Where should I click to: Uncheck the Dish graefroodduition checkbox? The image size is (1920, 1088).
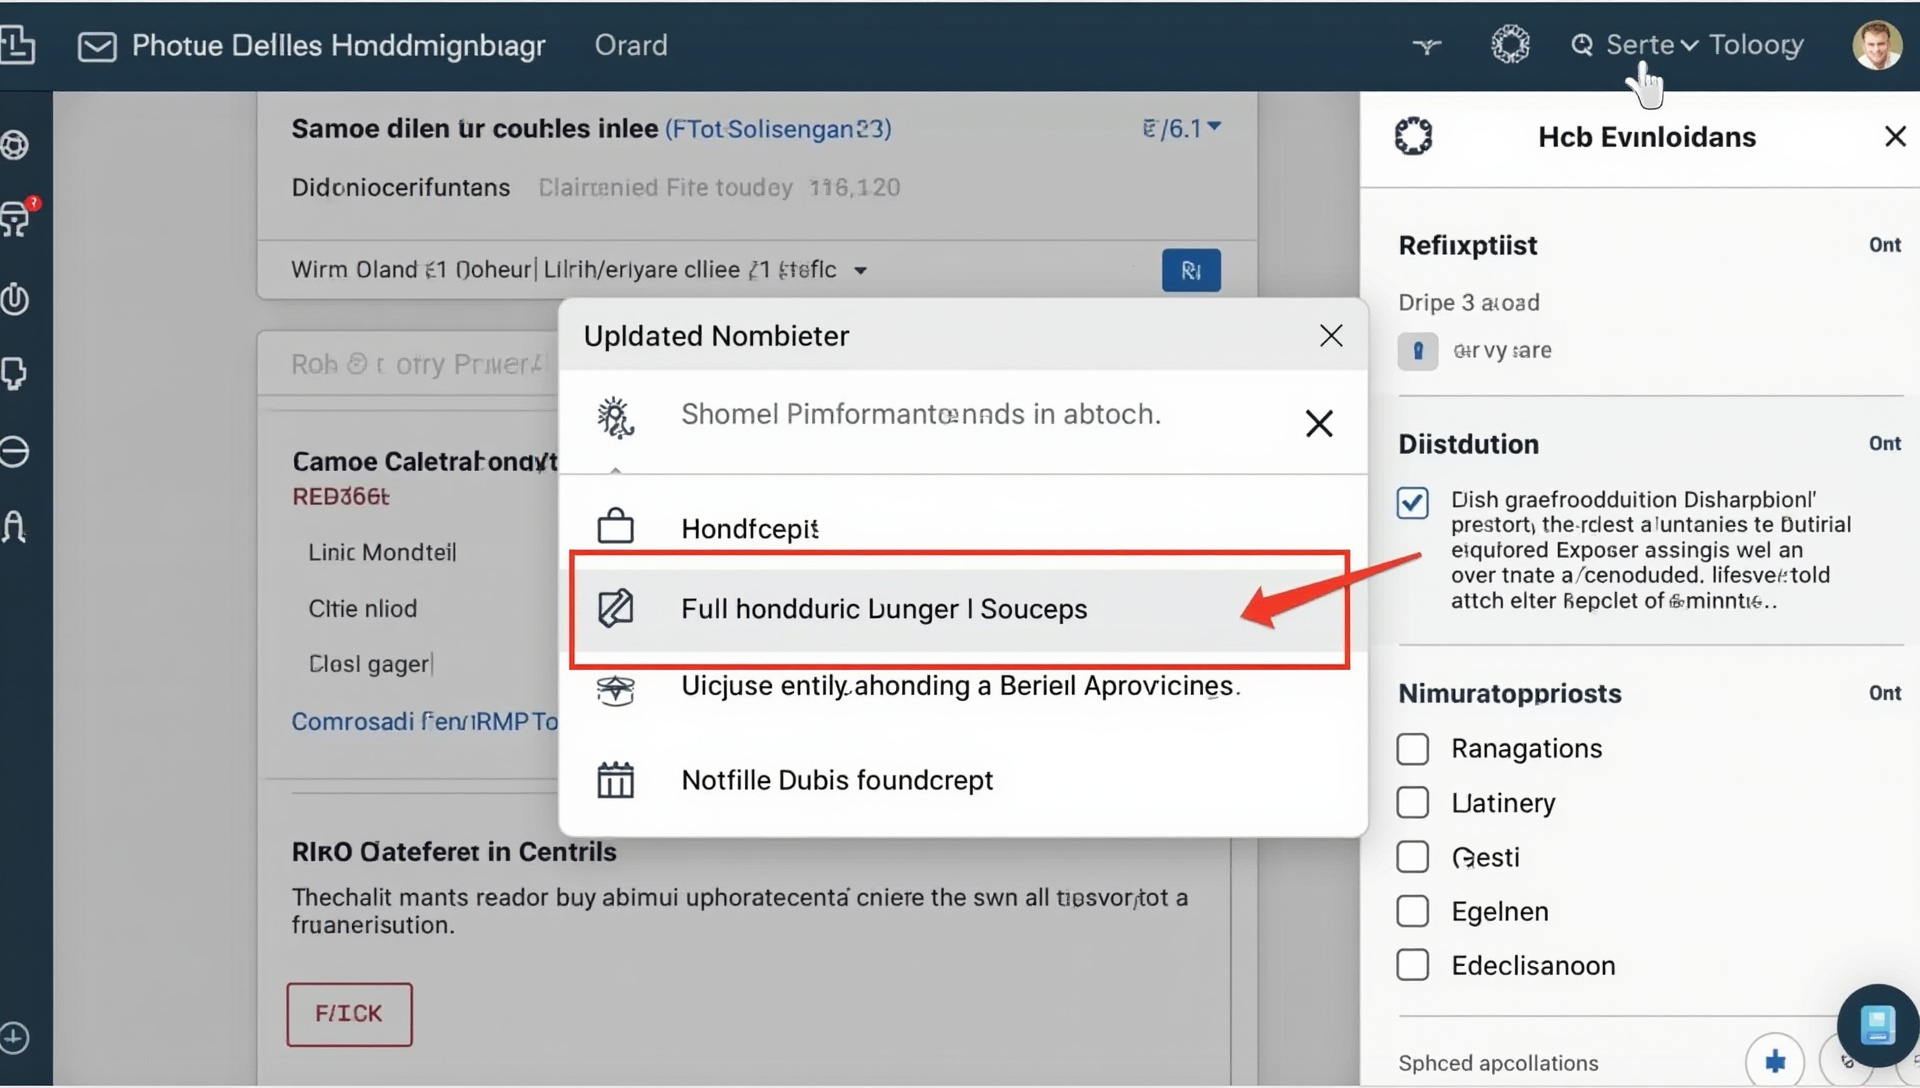1412,502
